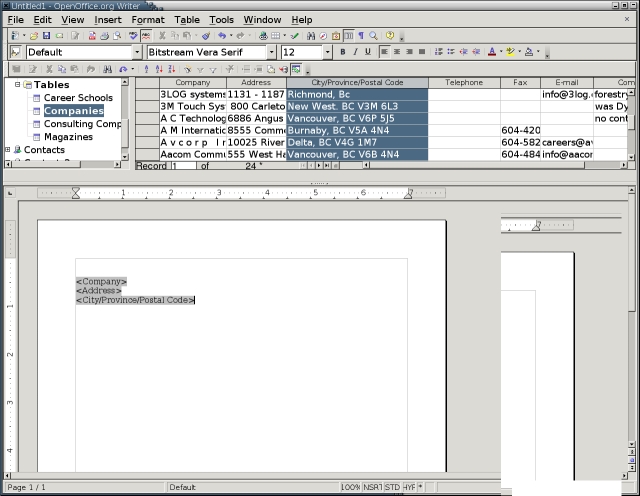Toggle STD selection mode in status bar
640x496 pixels.
pos(392,487)
